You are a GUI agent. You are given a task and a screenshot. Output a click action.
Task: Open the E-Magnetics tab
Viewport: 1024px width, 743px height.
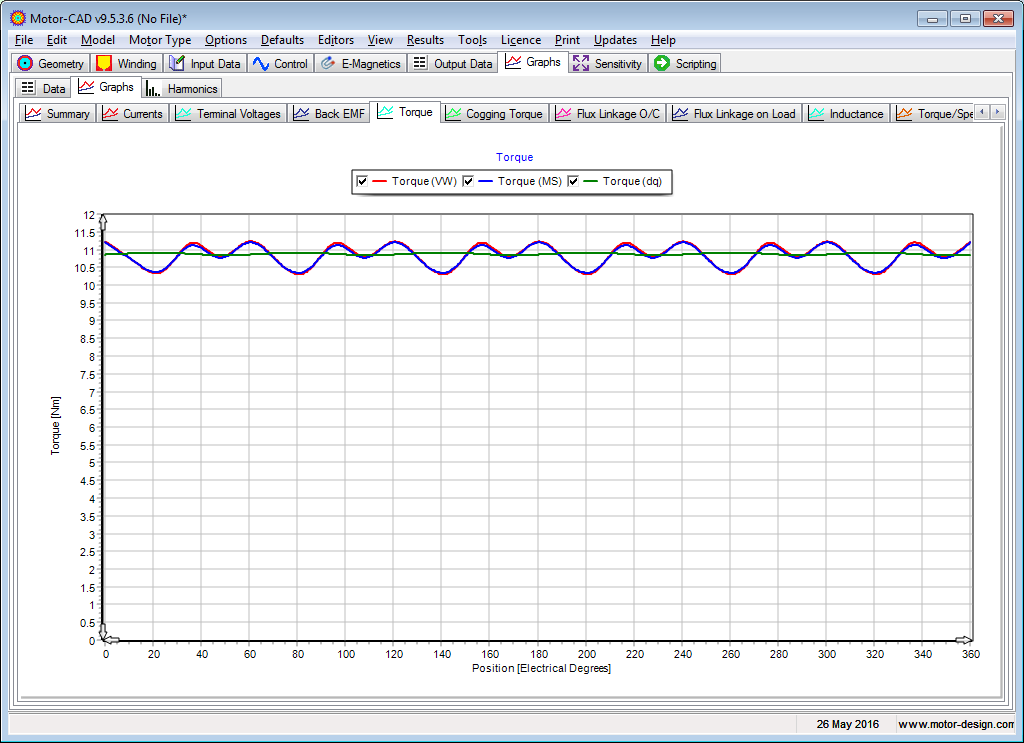coord(360,63)
